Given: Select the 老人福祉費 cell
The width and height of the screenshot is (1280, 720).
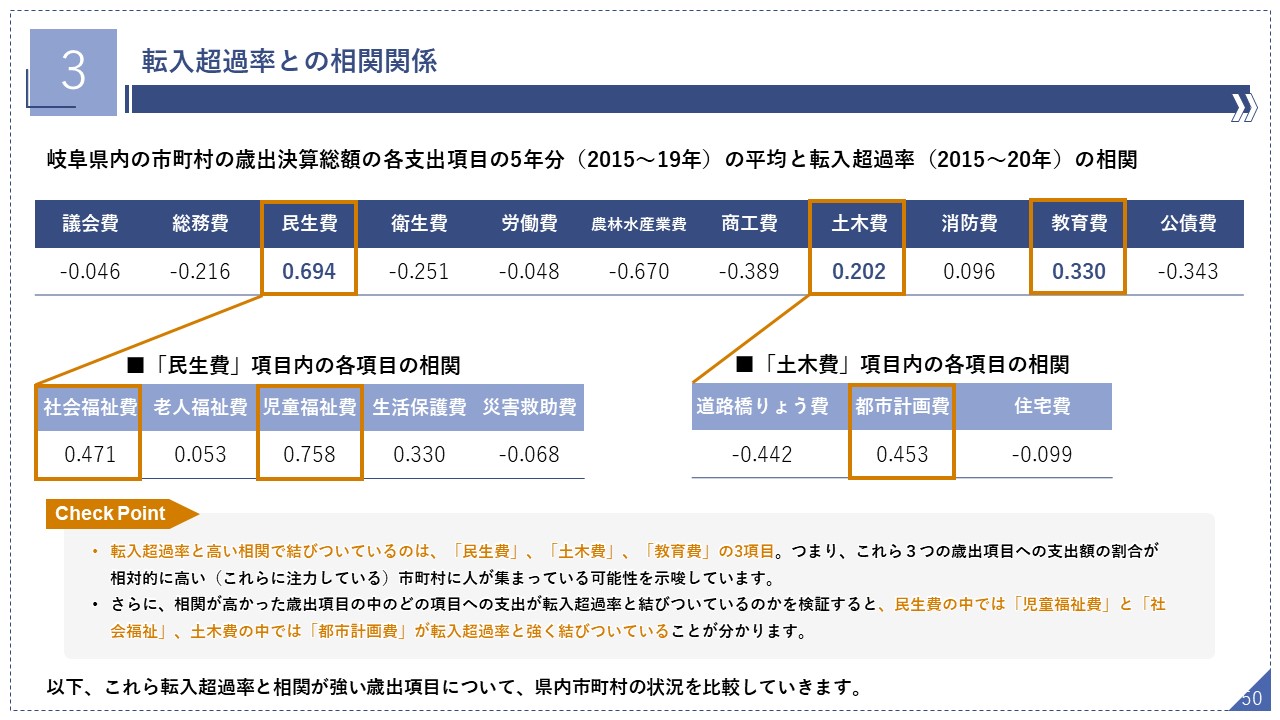Looking at the screenshot, I should pyautogui.click(x=200, y=408).
